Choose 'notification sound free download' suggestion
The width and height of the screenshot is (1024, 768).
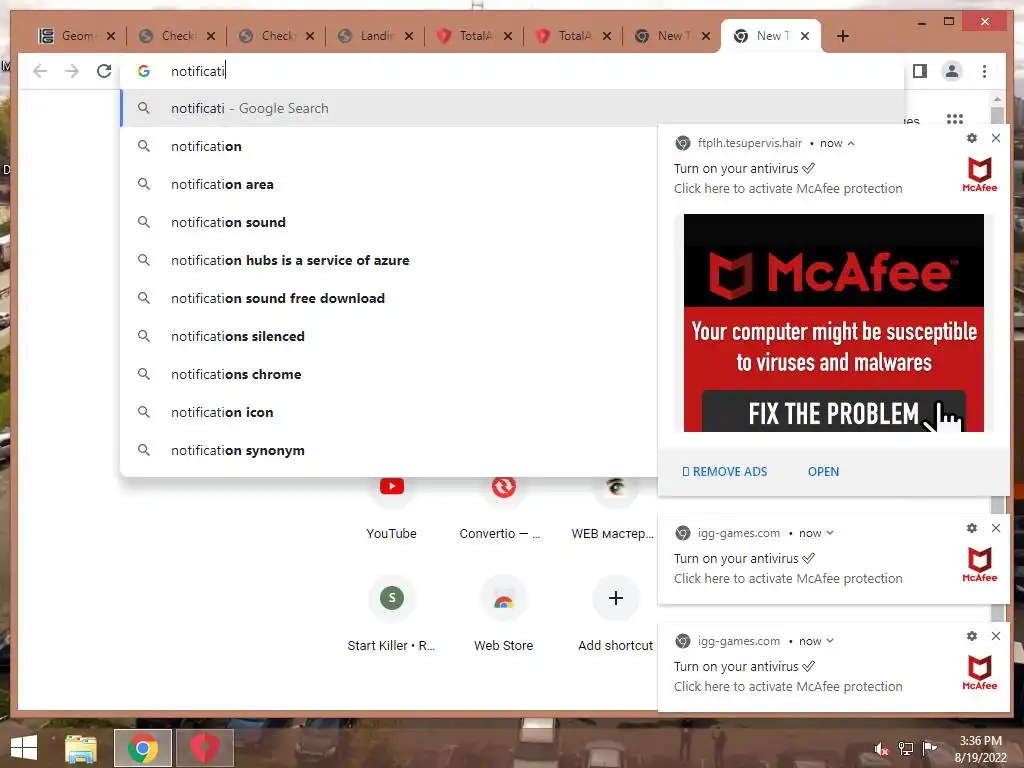click(389, 298)
